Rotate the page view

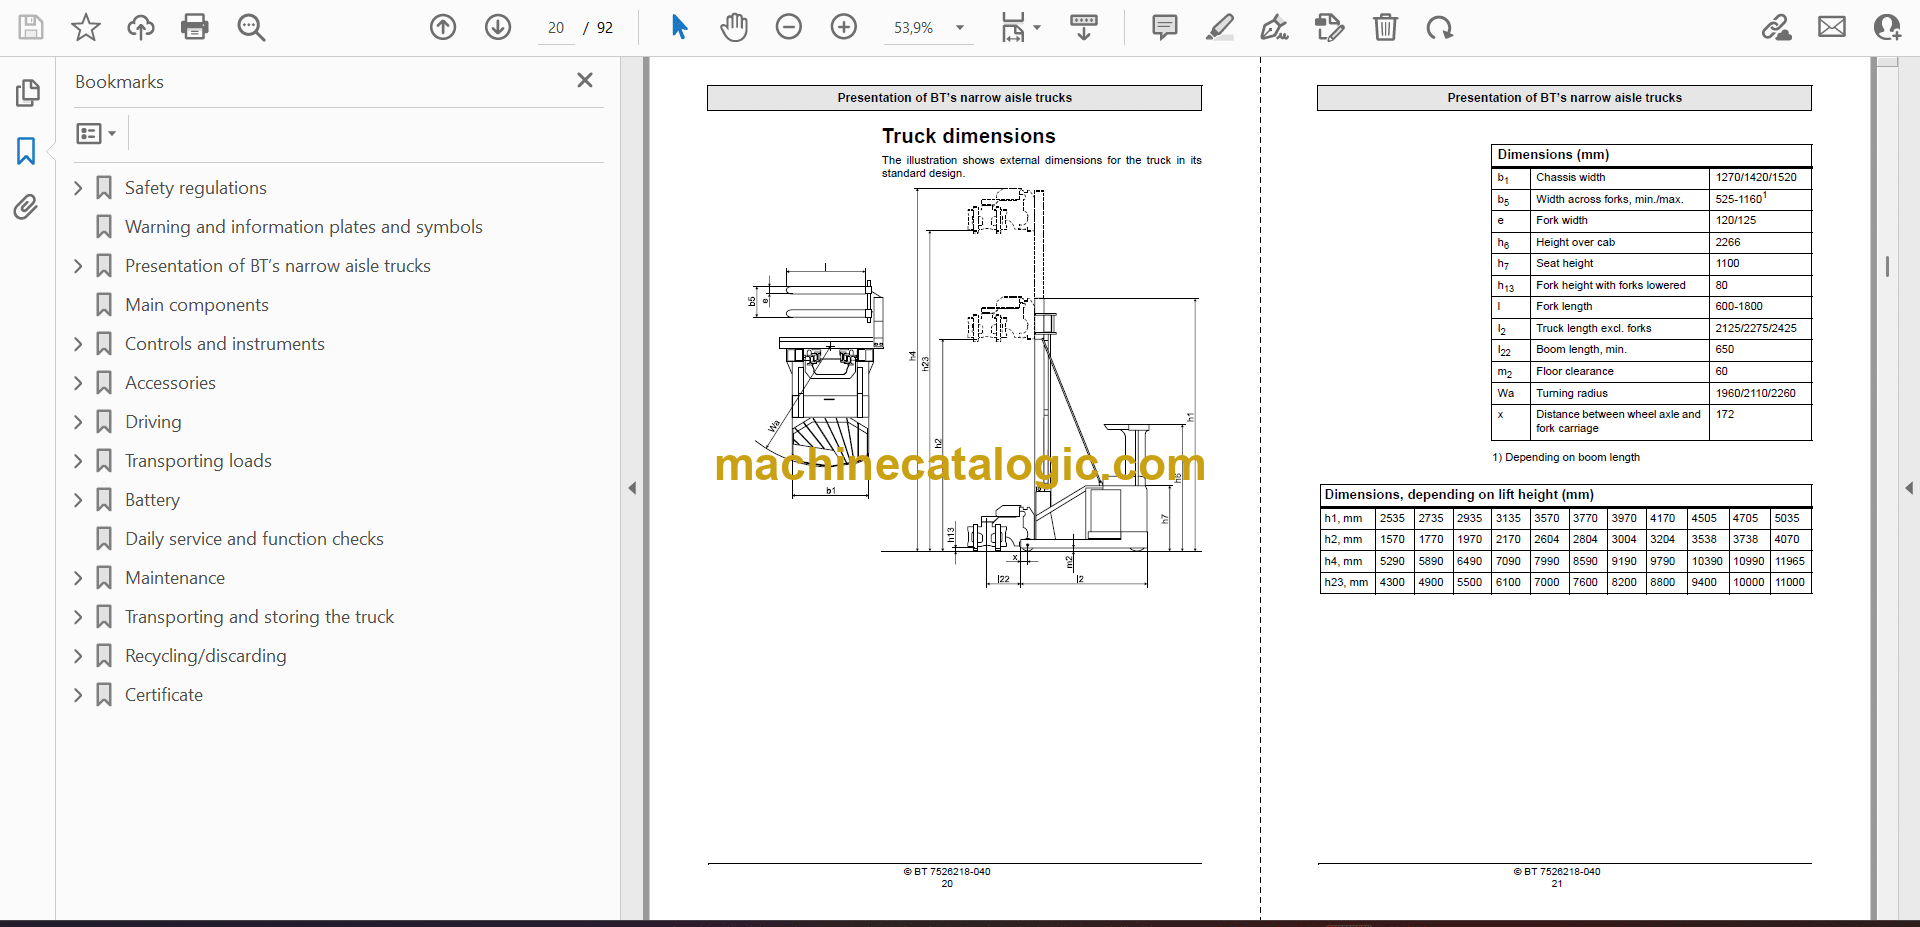(1440, 27)
